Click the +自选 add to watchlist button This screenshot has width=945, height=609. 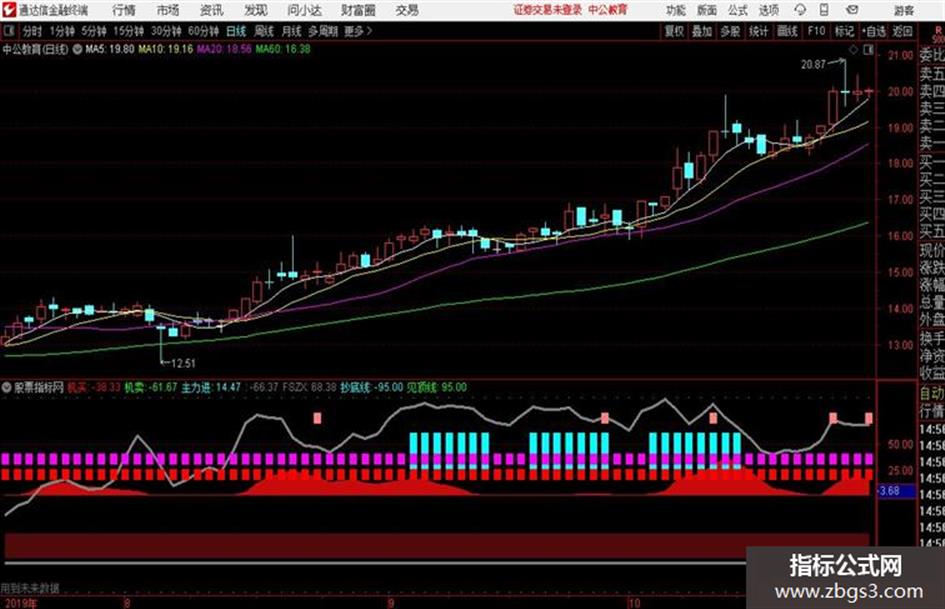coord(874,31)
